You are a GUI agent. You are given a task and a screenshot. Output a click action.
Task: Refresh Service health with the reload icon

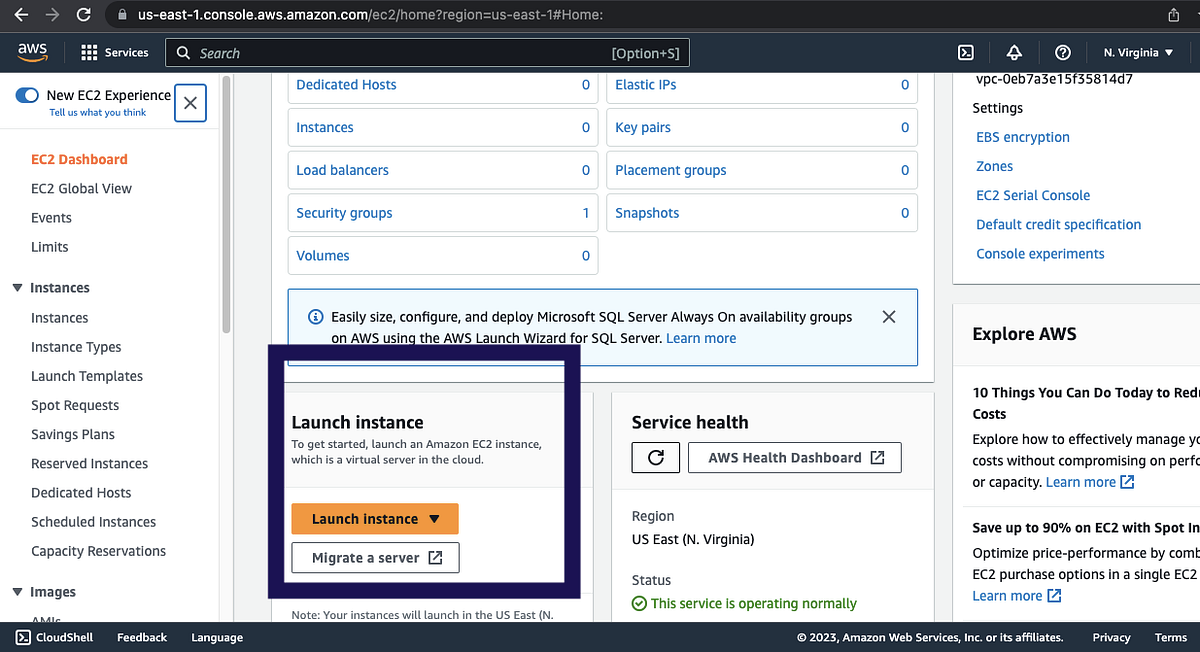coord(655,457)
